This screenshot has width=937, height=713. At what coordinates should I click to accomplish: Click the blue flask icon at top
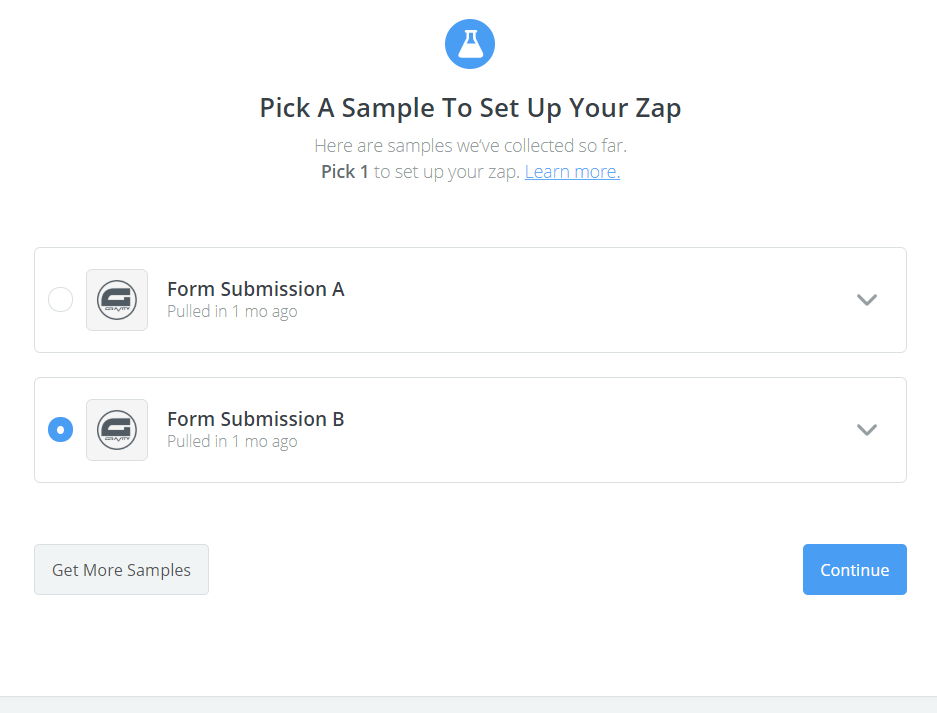[x=470, y=44]
